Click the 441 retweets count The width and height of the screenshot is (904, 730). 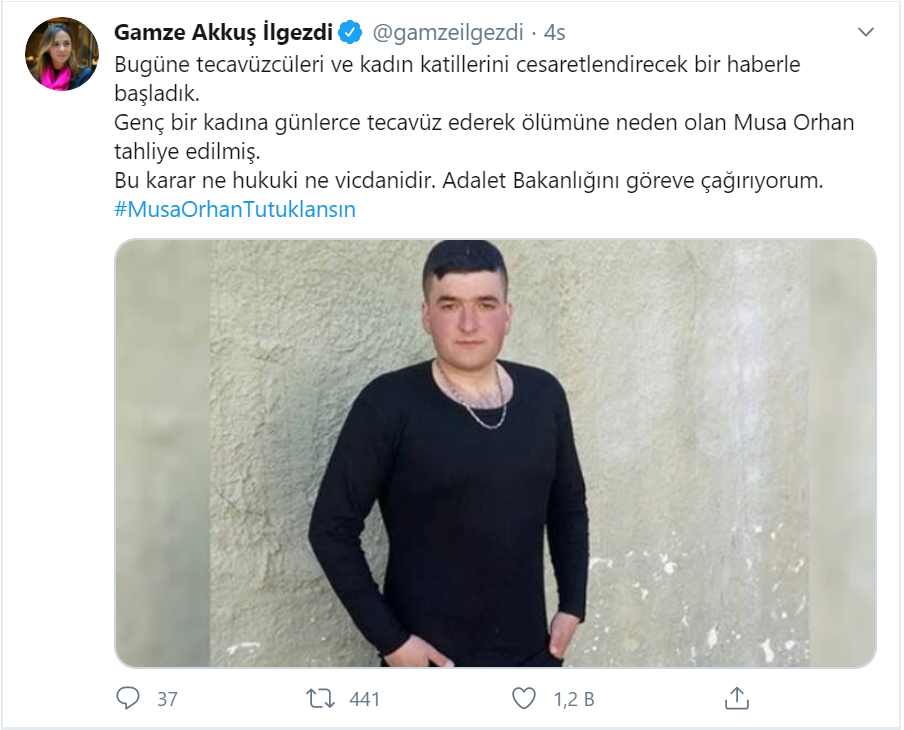364,699
